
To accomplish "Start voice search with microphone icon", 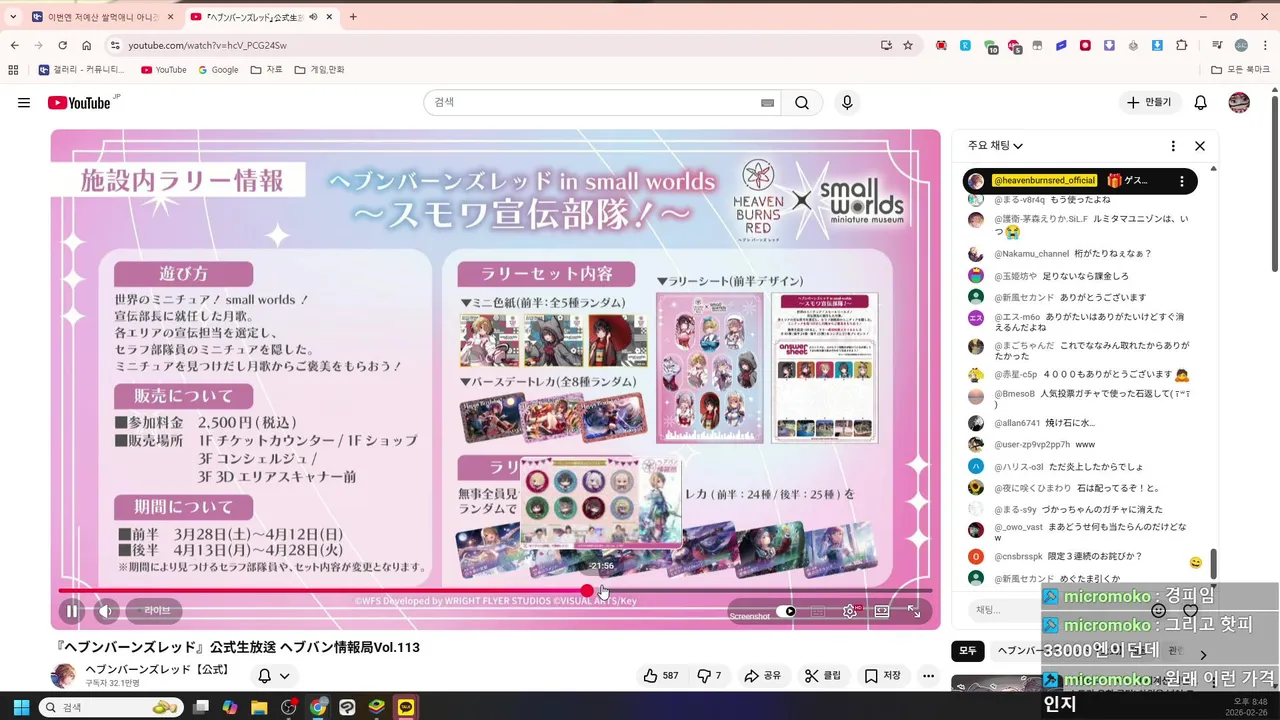I will tap(848, 102).
